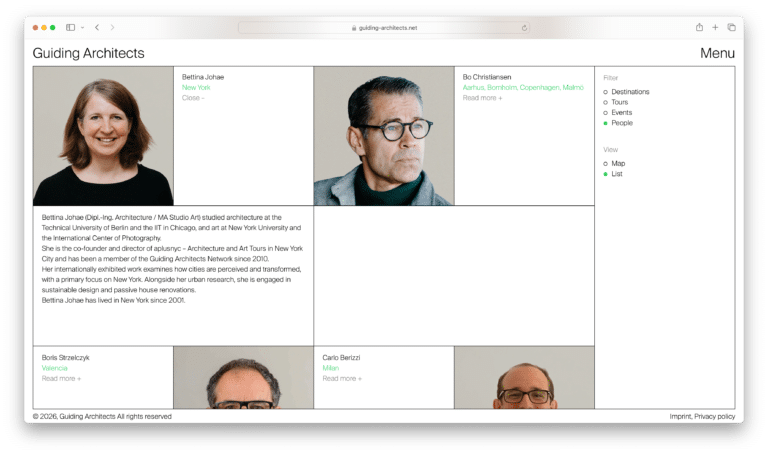Select the Destinations filter radio
This screenshot has width=768, height=455.
pyautogui.click(x=606, y=92)
